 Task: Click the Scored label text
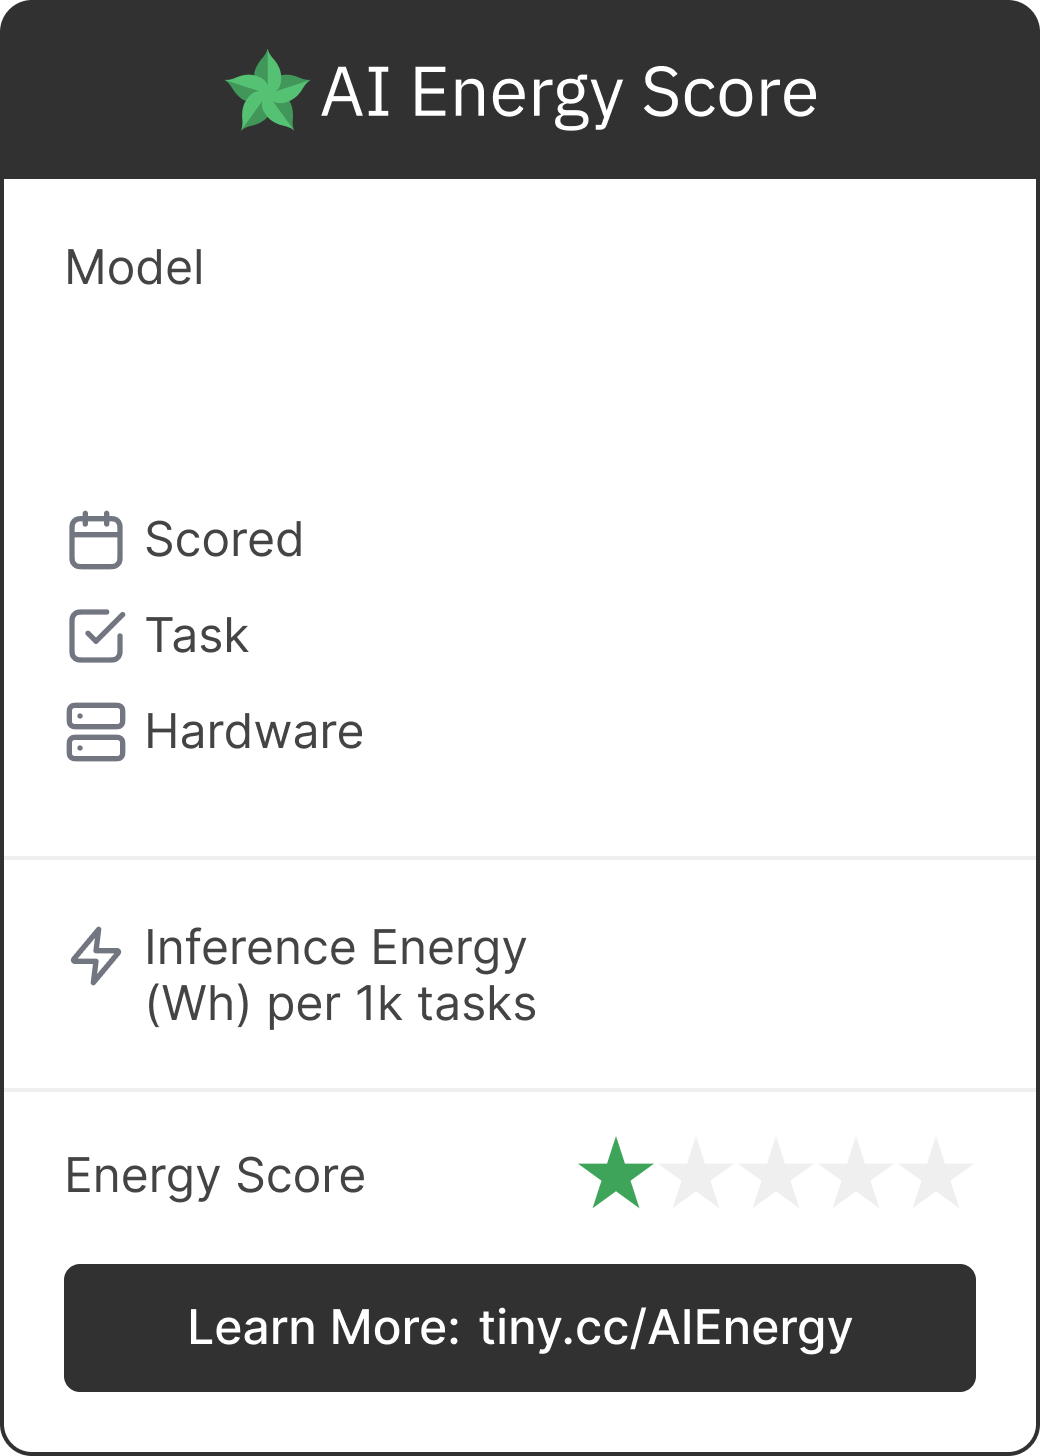coord(224,540)
